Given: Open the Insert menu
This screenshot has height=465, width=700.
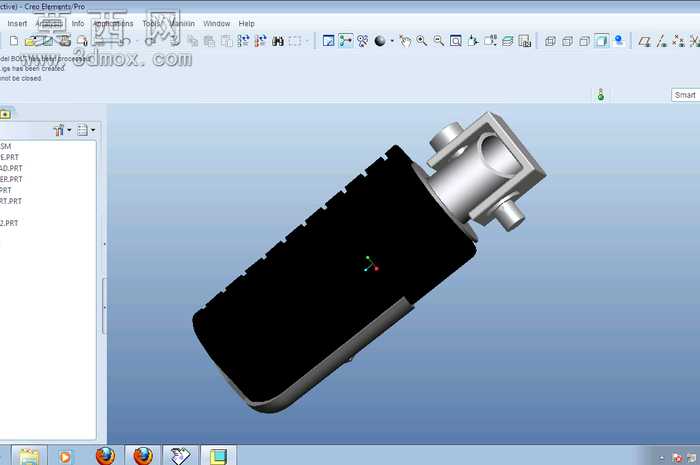Looking at the screenshot, I should [x=17, y=23].
